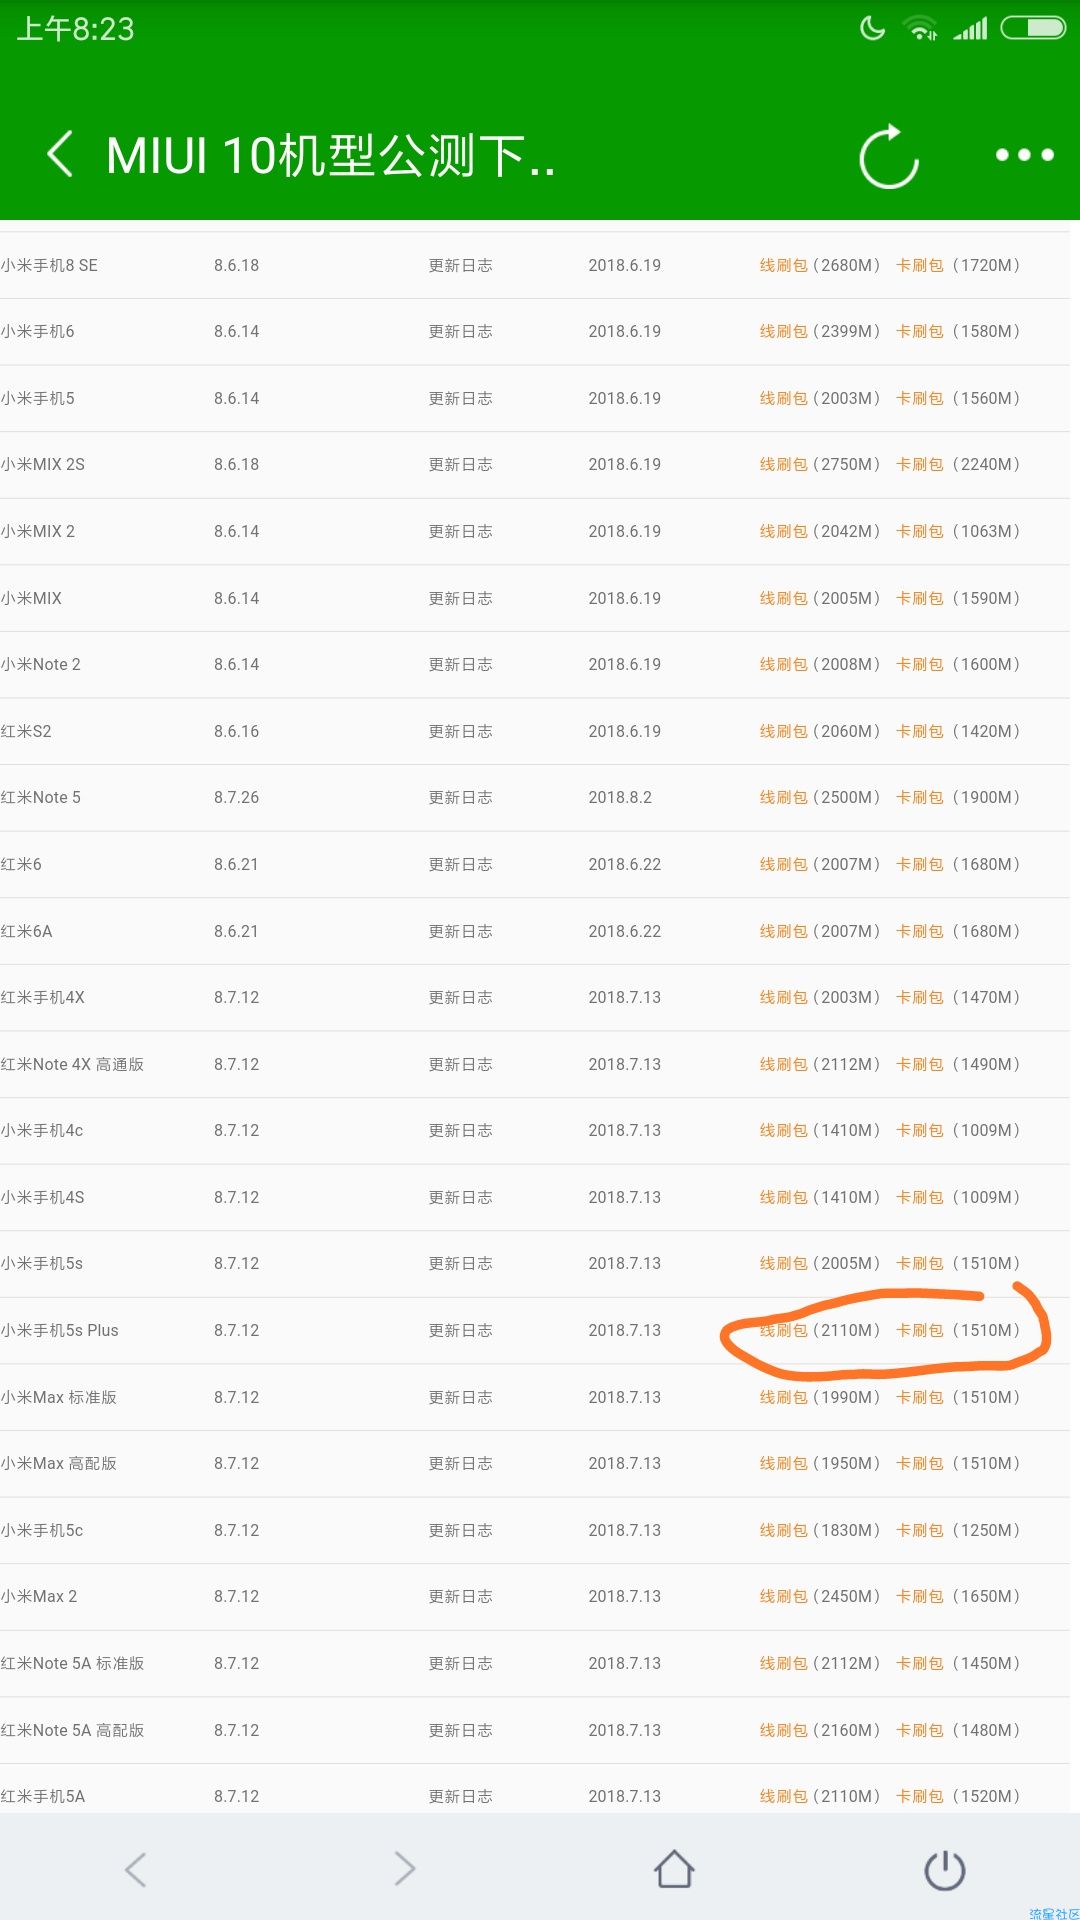1080x1920 pixels.
Task: Open the three-dot more options menu
Action: pyautogui.click(x=1025, y=154)
